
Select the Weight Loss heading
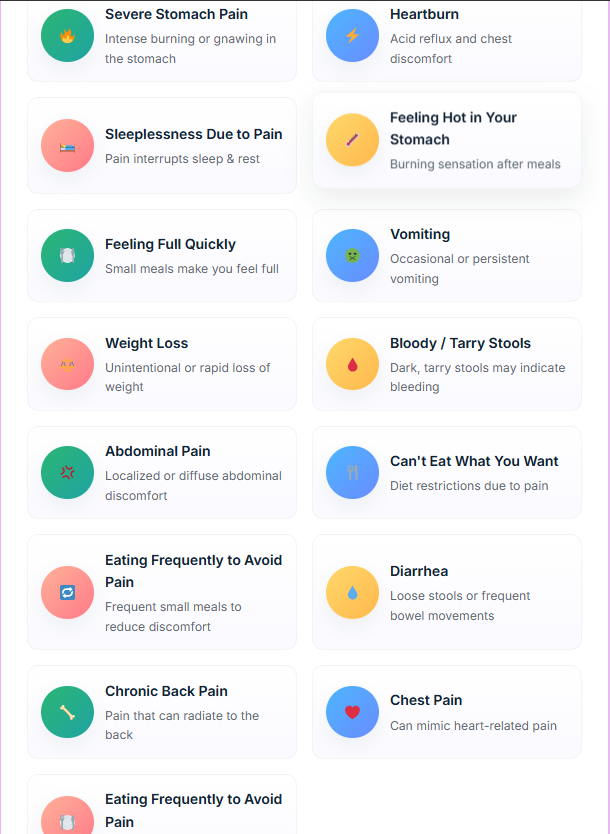pyautogui.click(x=146, y=343)
